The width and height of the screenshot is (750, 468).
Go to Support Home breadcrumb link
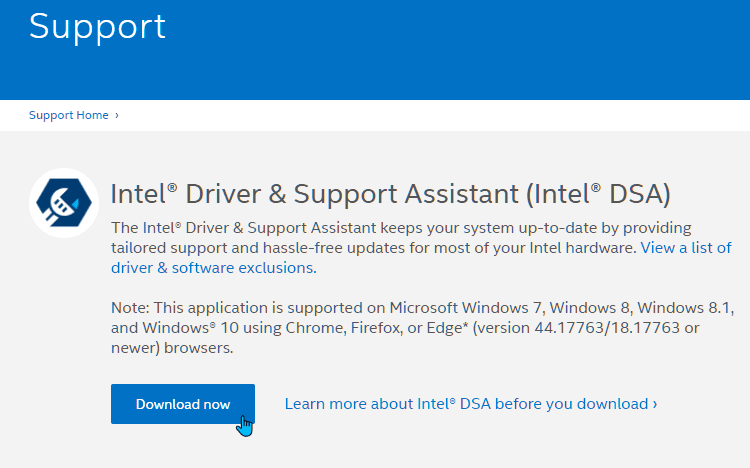(68, 115)
